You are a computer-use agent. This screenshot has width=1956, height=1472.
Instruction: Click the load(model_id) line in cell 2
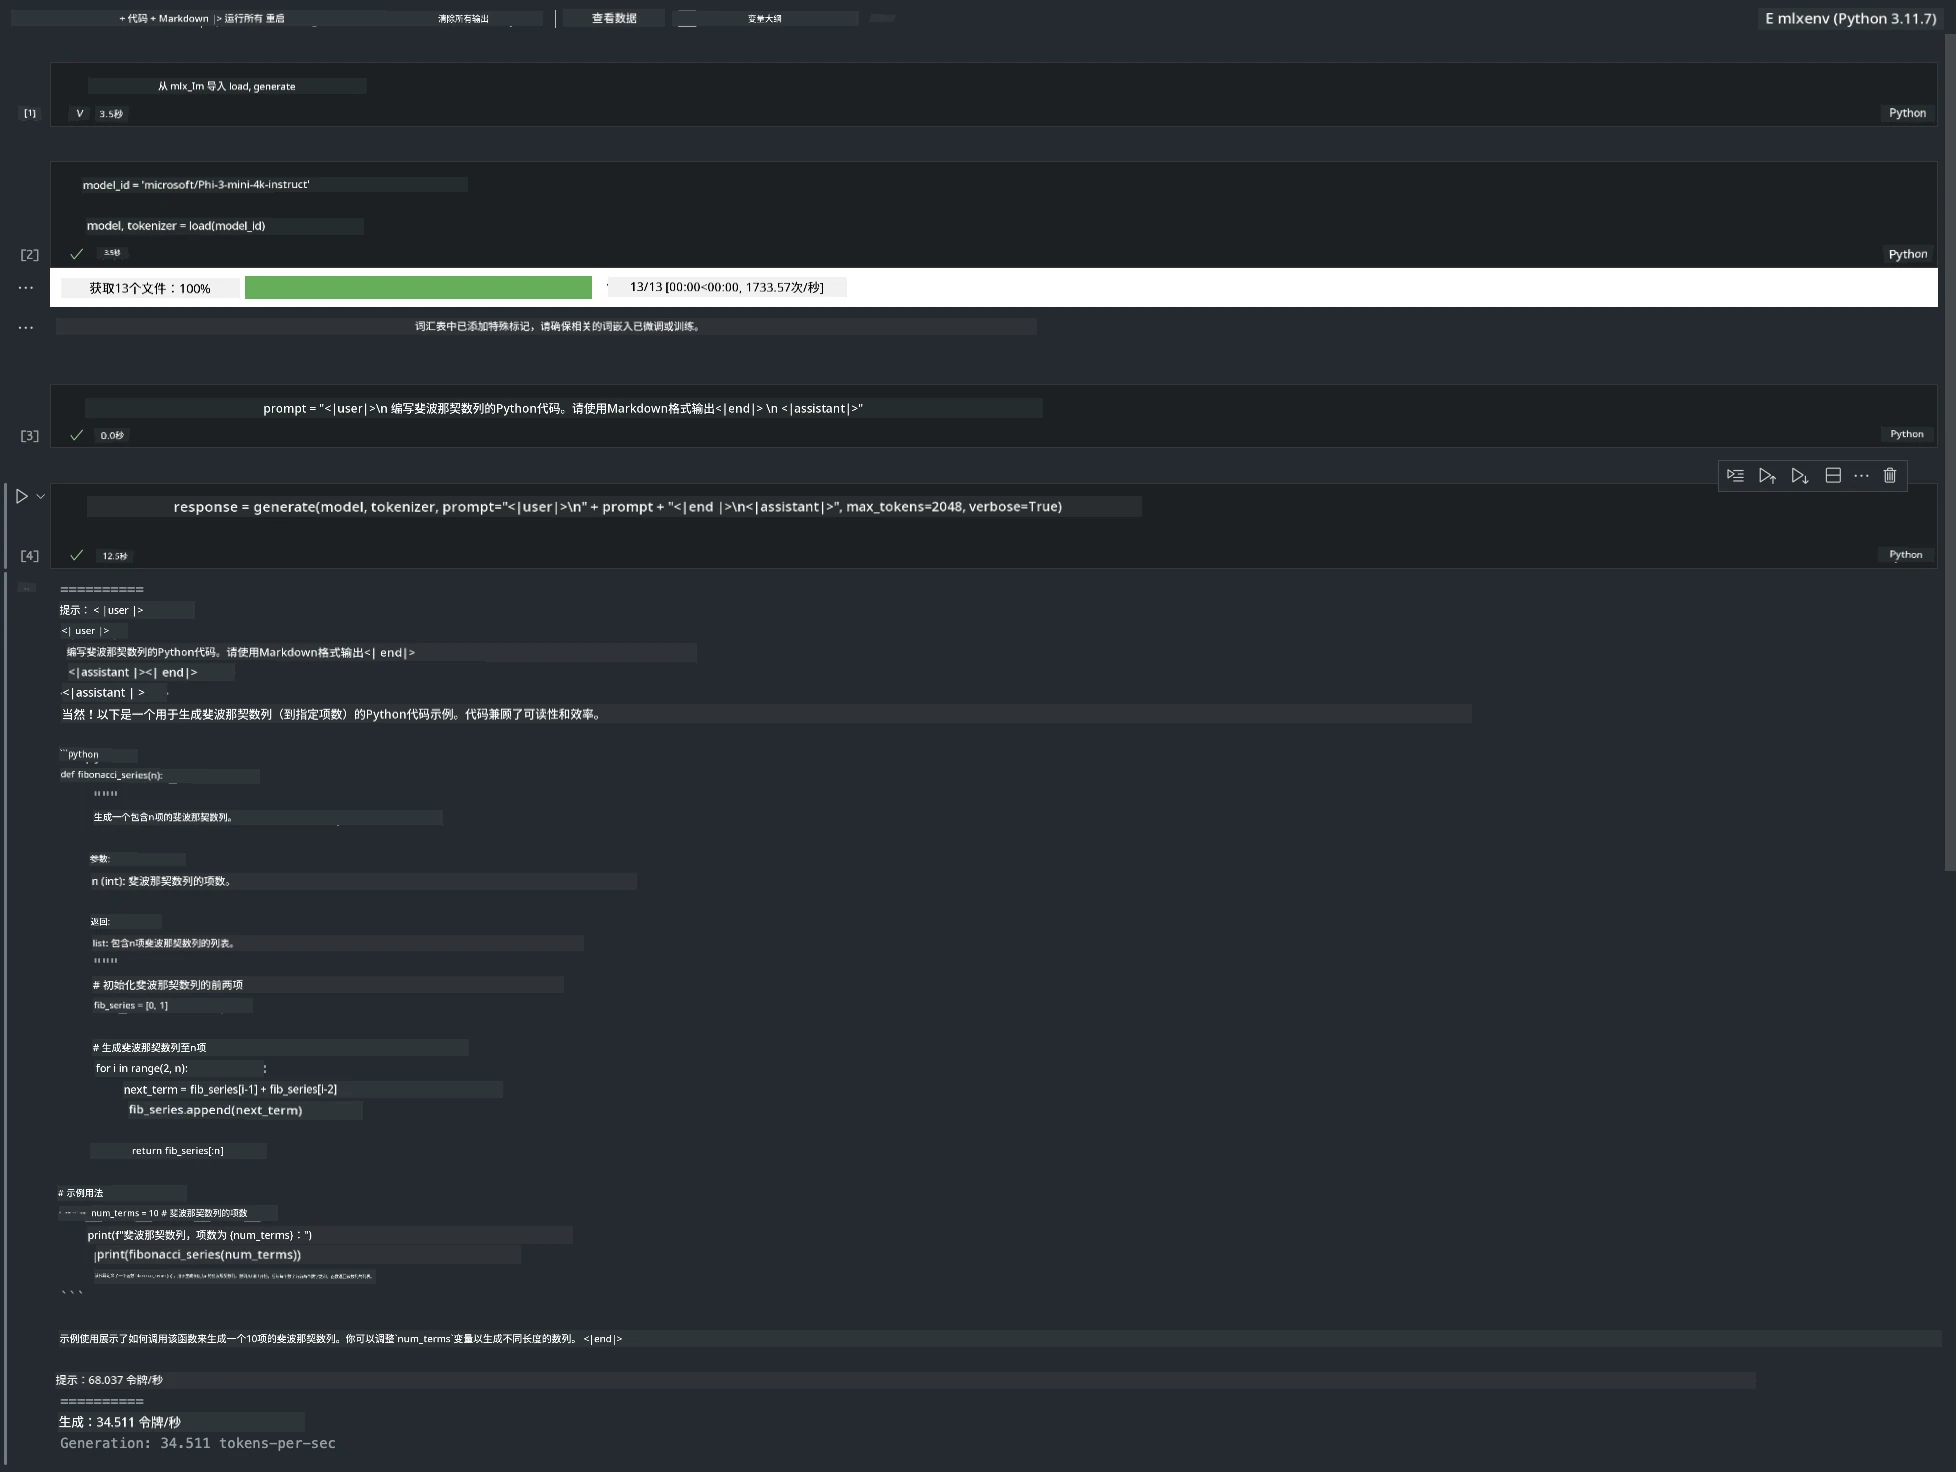click(x=176, y=226)
